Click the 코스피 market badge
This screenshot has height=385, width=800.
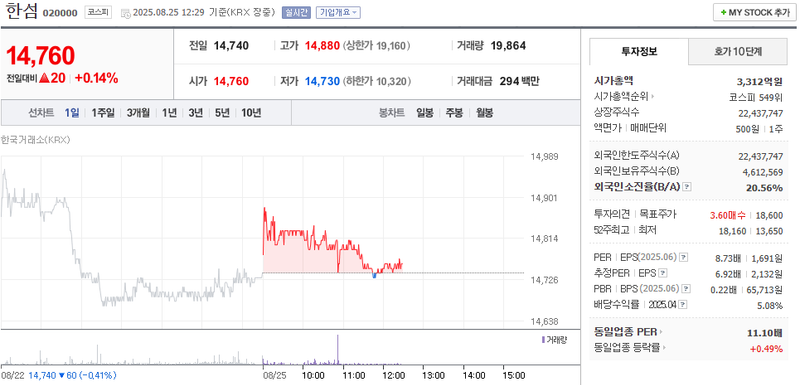(98, 13)
